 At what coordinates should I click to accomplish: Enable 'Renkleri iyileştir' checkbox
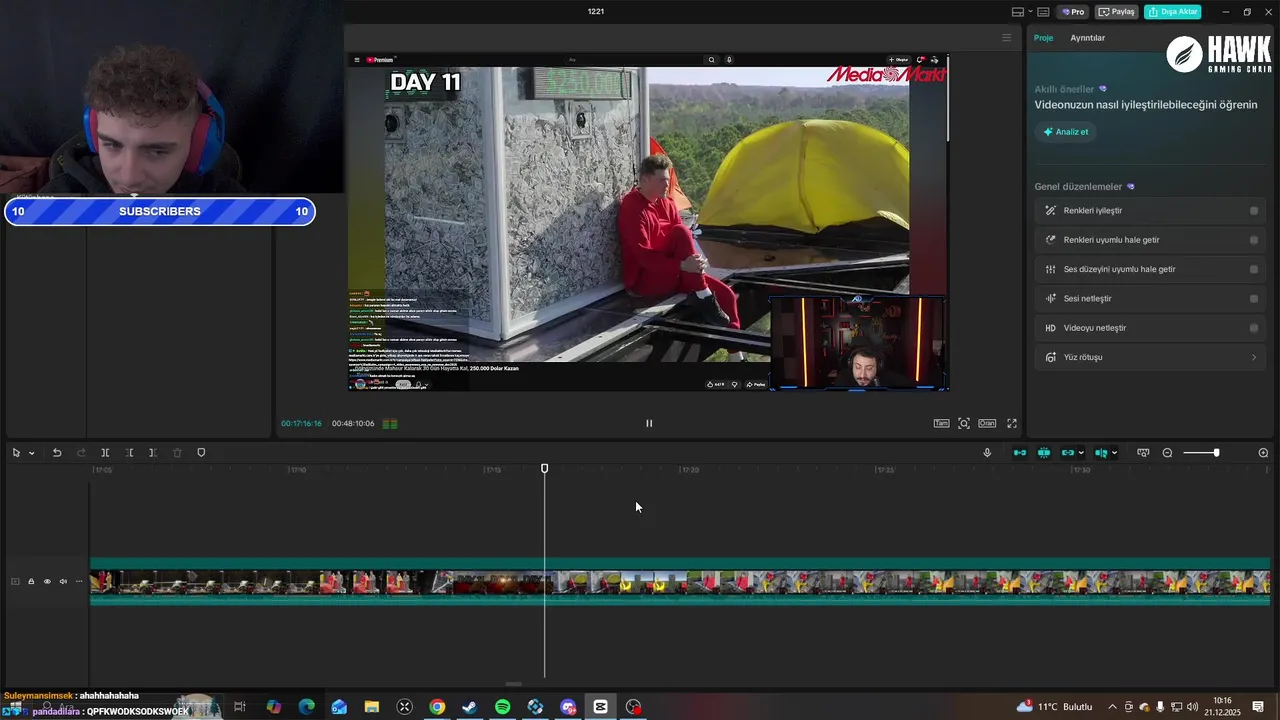click(1254, 211)
